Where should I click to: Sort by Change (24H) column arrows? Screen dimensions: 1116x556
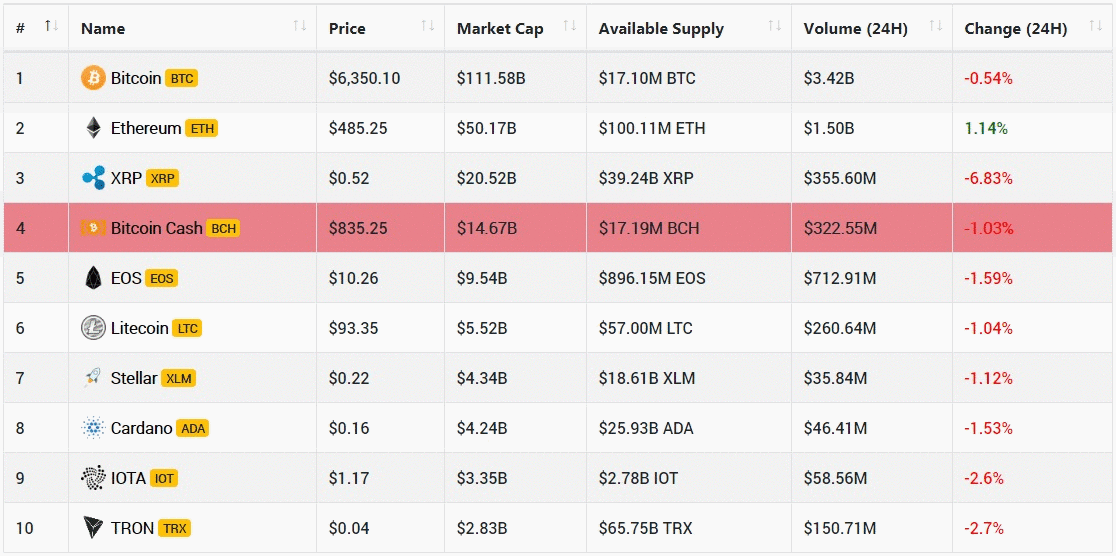point(1095,28)
